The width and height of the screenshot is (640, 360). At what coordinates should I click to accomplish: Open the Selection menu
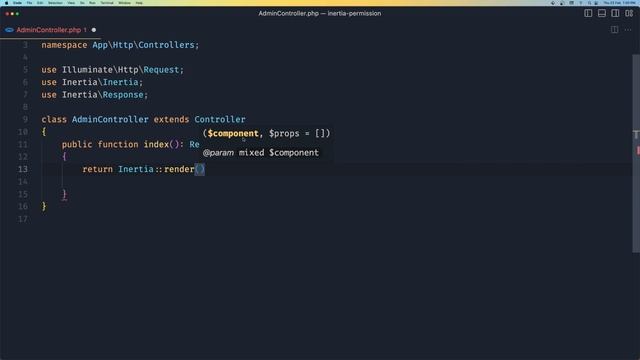(56, 3)
